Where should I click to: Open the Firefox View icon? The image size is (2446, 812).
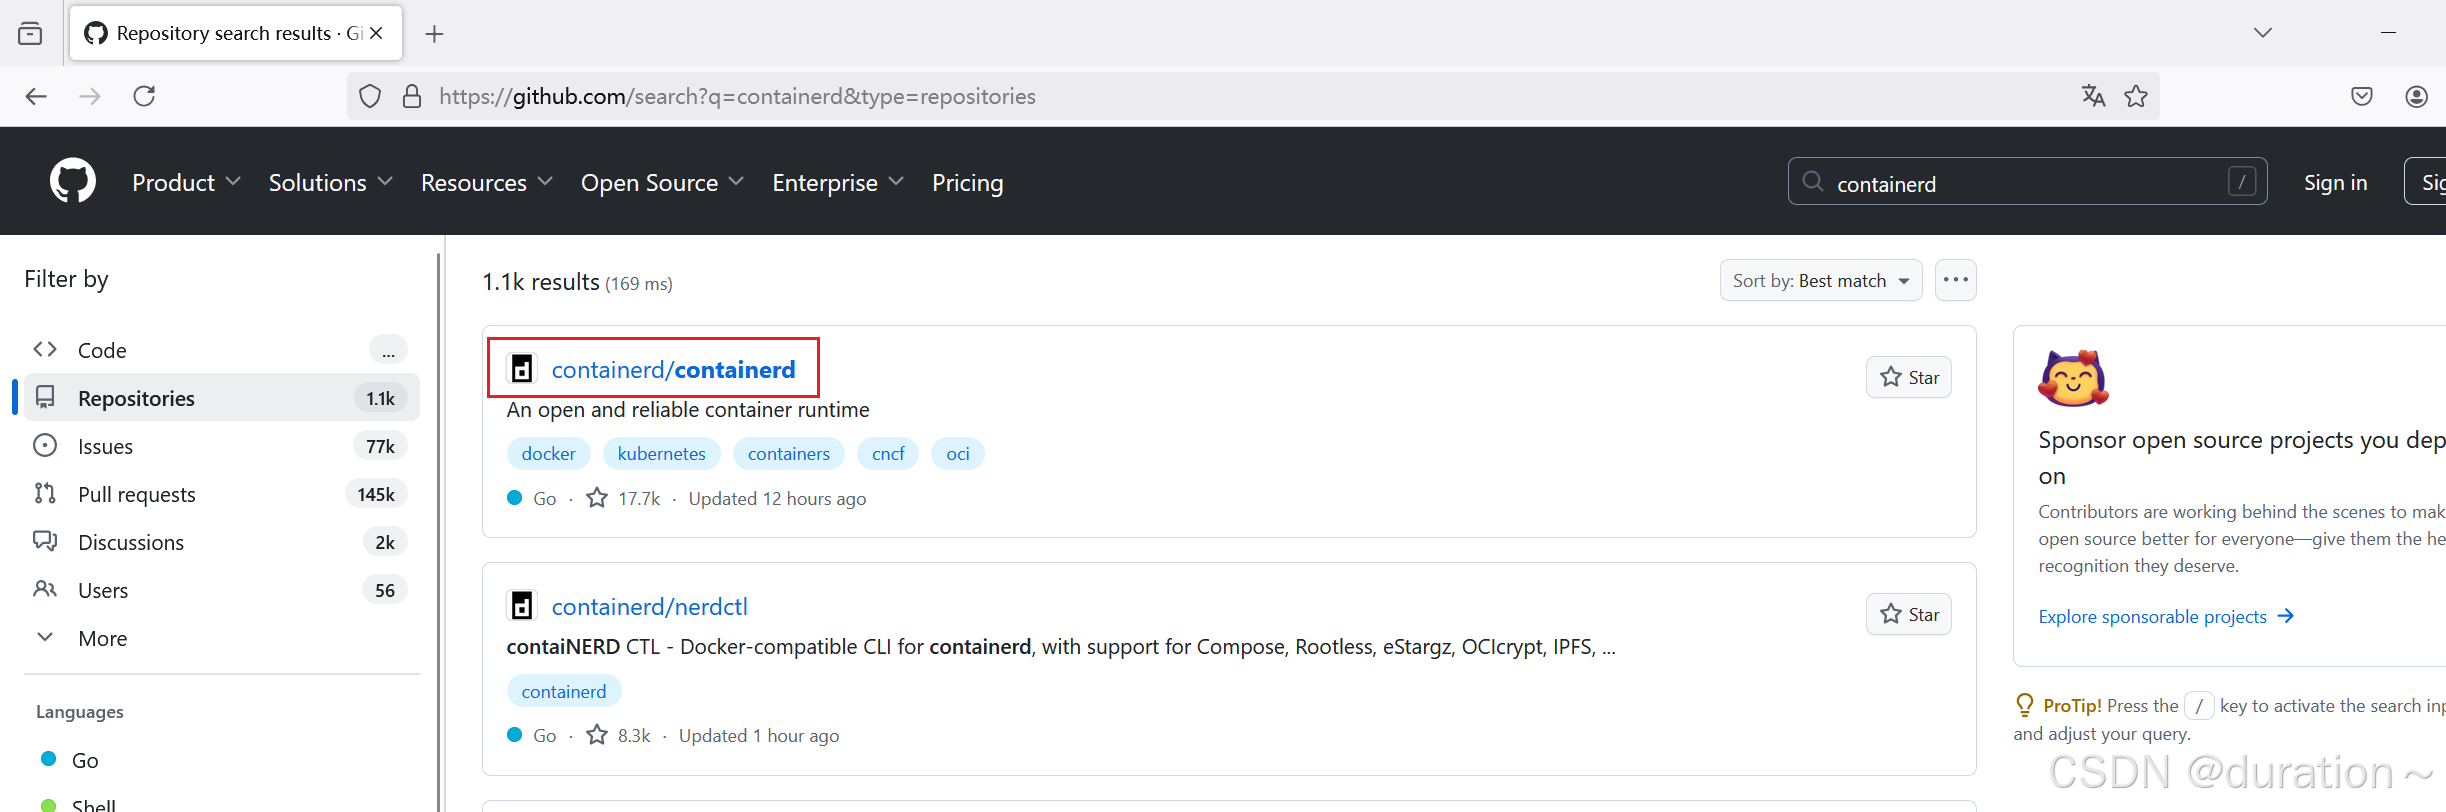pyautogui.click(x=30, y=34)
